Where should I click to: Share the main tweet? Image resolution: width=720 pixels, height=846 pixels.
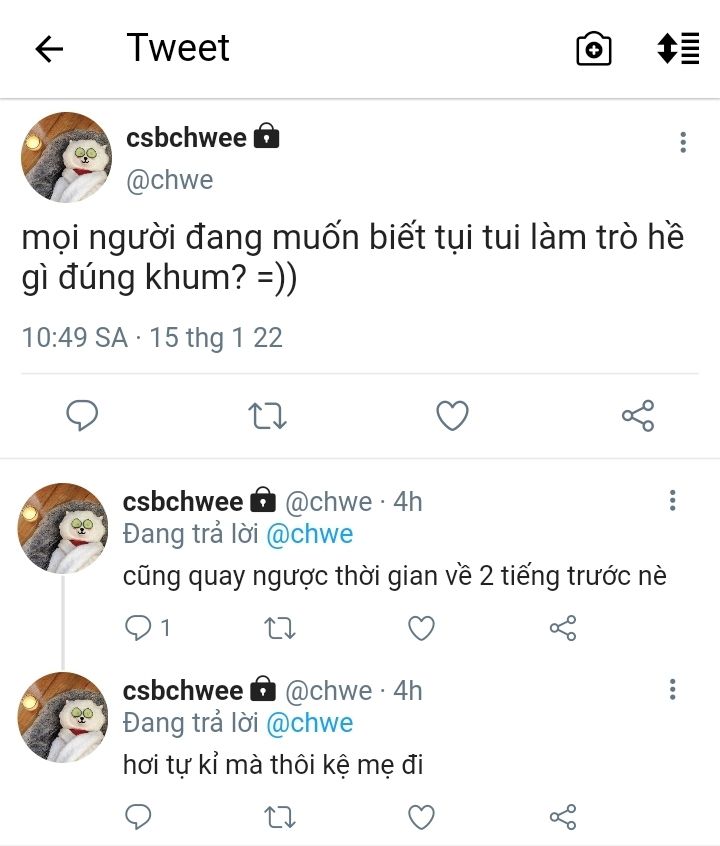(x=637, y=415)
